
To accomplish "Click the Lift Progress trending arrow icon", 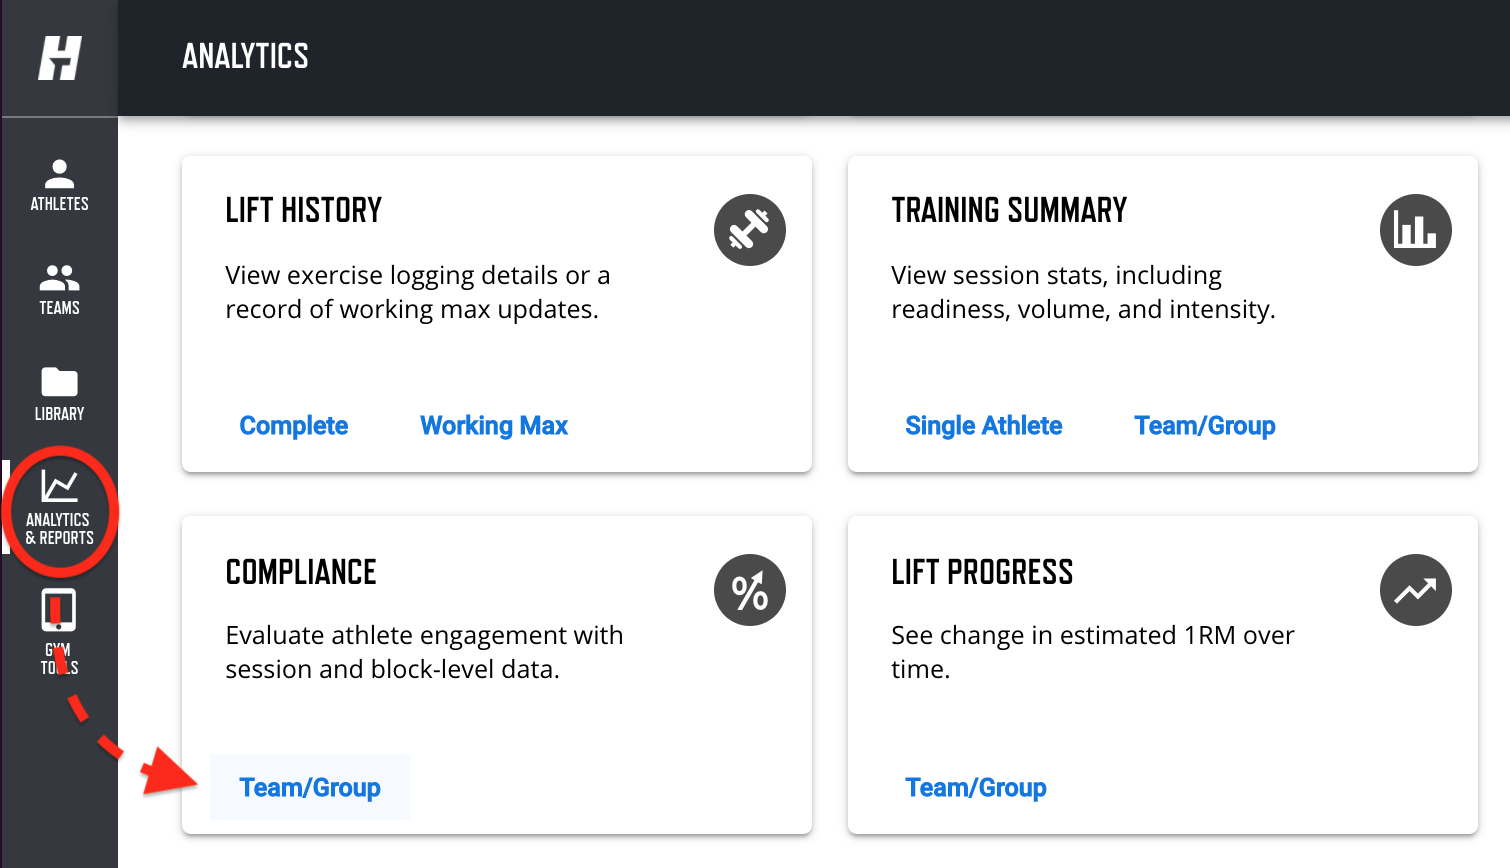I will pyautogui.click(x=1416, y=590).
